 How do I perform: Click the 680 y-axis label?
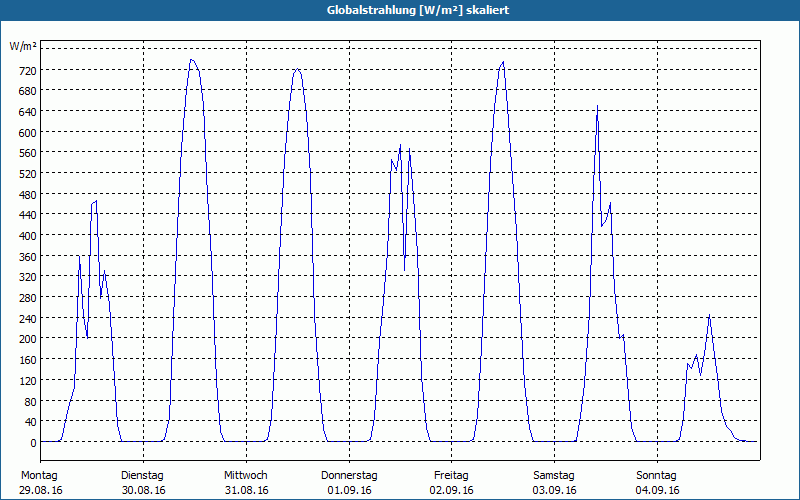28,91
